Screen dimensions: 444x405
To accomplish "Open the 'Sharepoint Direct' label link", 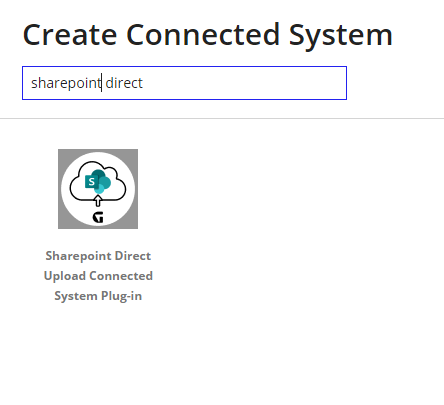I will 98,256.
